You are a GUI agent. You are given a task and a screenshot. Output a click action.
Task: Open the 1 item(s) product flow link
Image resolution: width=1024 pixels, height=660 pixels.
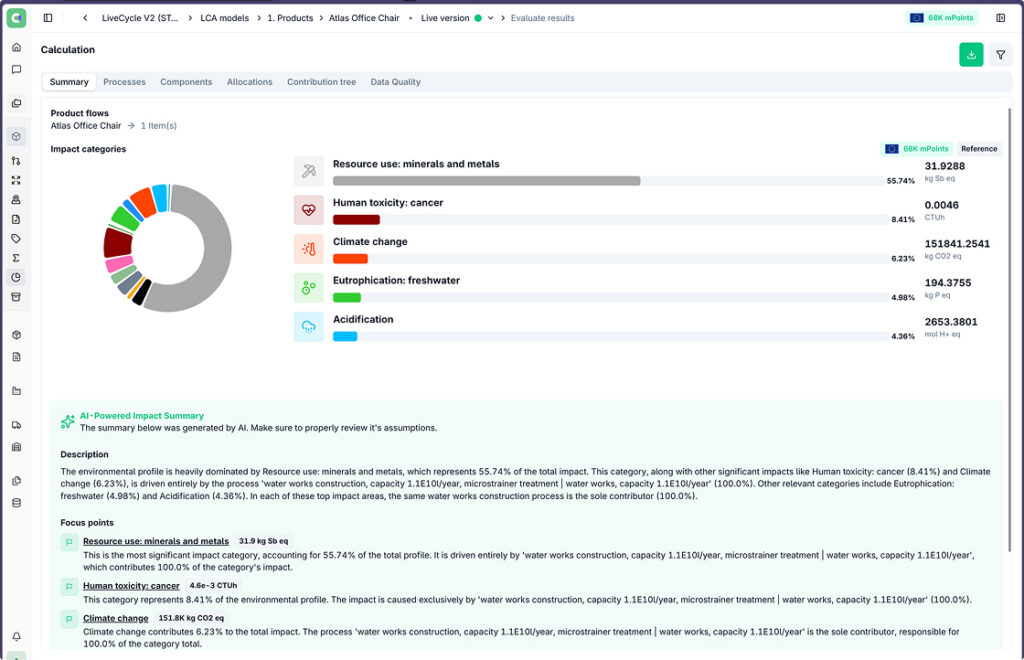pyautogui.click(x=159, y=125)
